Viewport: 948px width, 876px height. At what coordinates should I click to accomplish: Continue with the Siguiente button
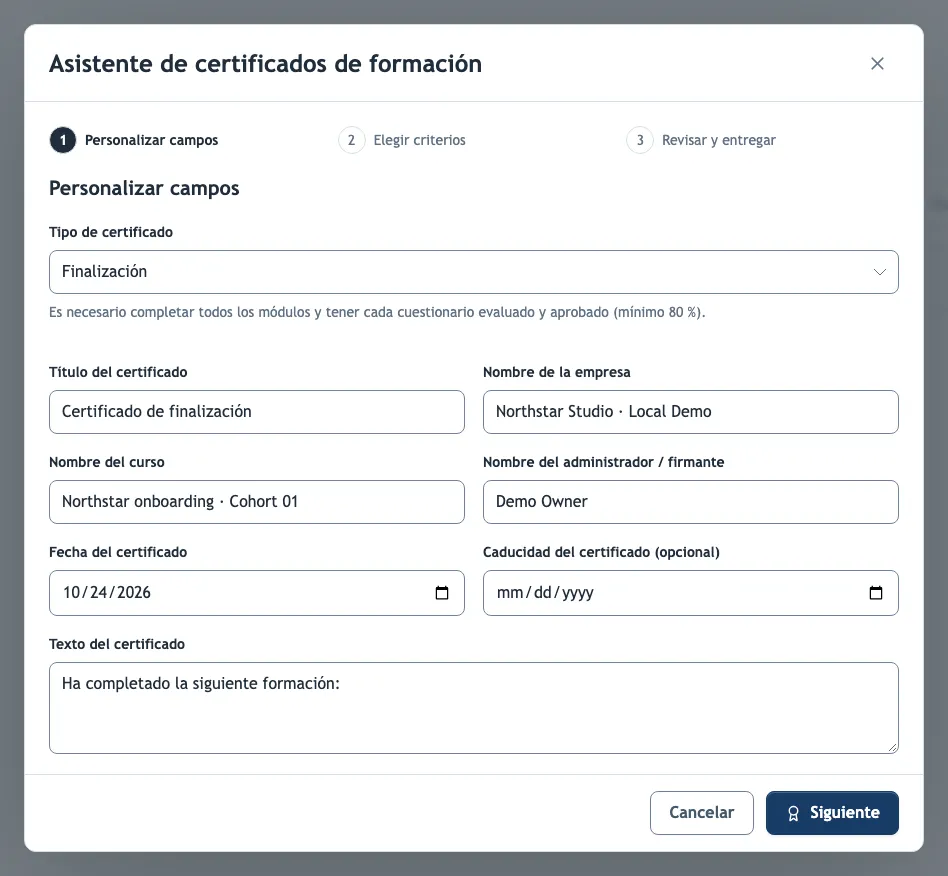[x=832, y=813]
